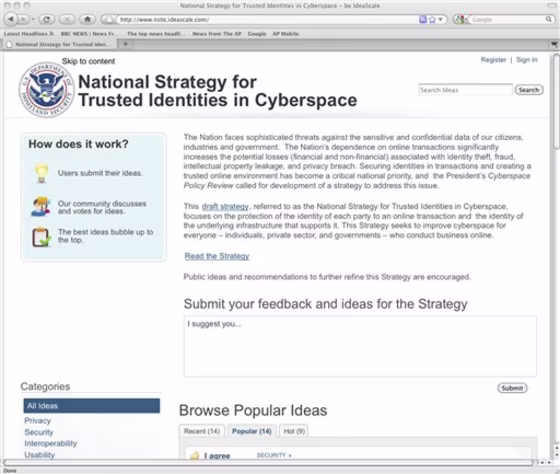
Task: Click the Submit button
Action: (512, 388)
